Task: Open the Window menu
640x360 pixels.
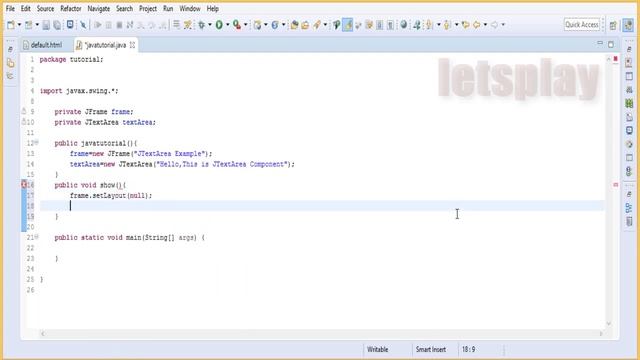Action: pyautogui.click(x=190, y=9)
